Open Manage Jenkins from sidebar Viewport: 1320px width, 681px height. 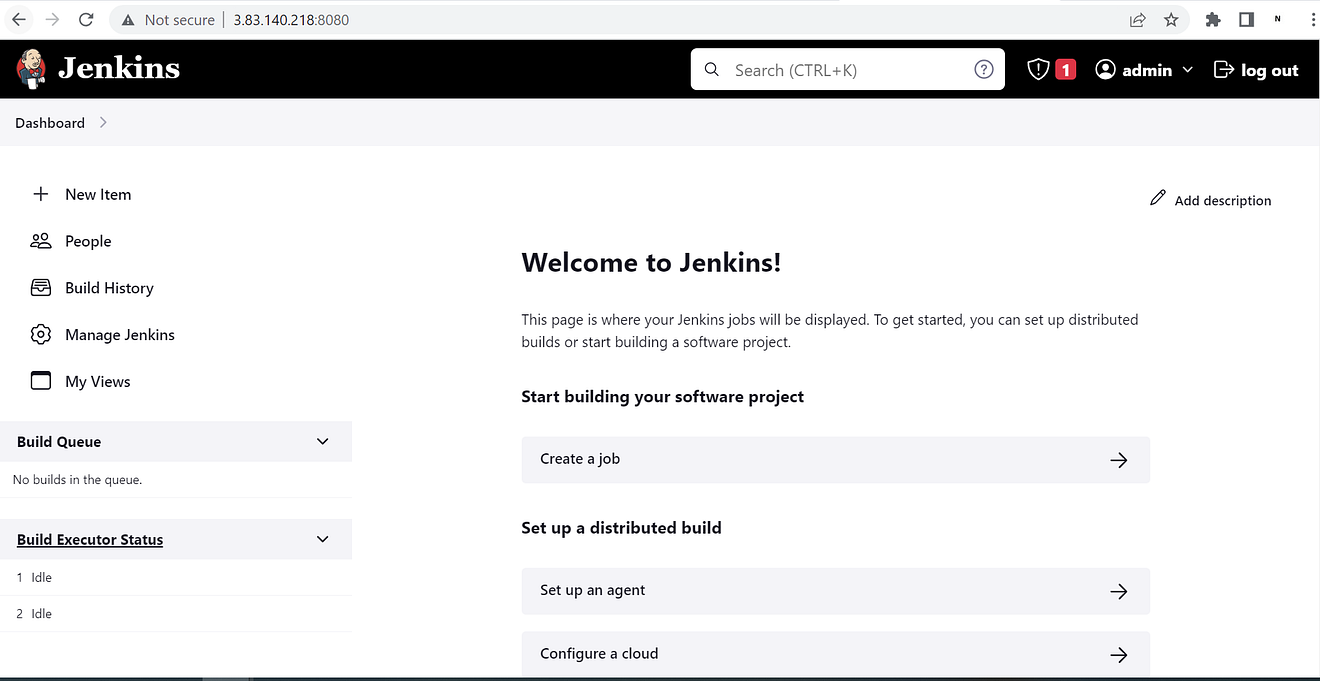pyautogui.click(x=120, y=335)
